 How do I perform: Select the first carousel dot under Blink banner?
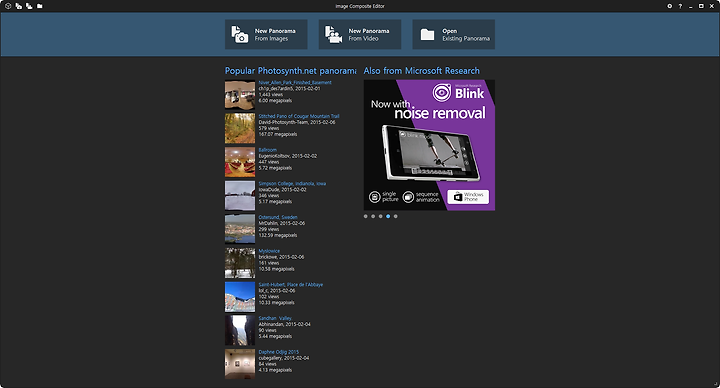point(366,216)
